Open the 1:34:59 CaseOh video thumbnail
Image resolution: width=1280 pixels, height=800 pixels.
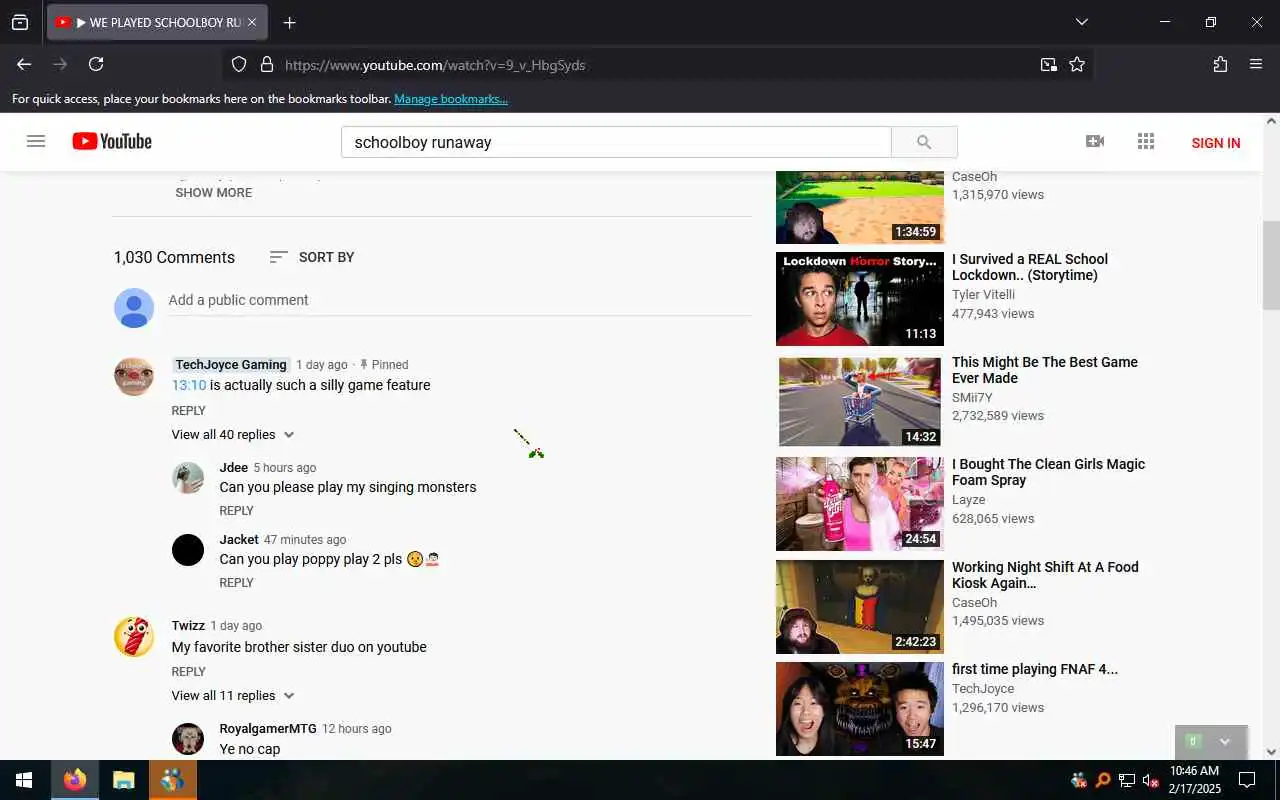[x=860, y=207]
